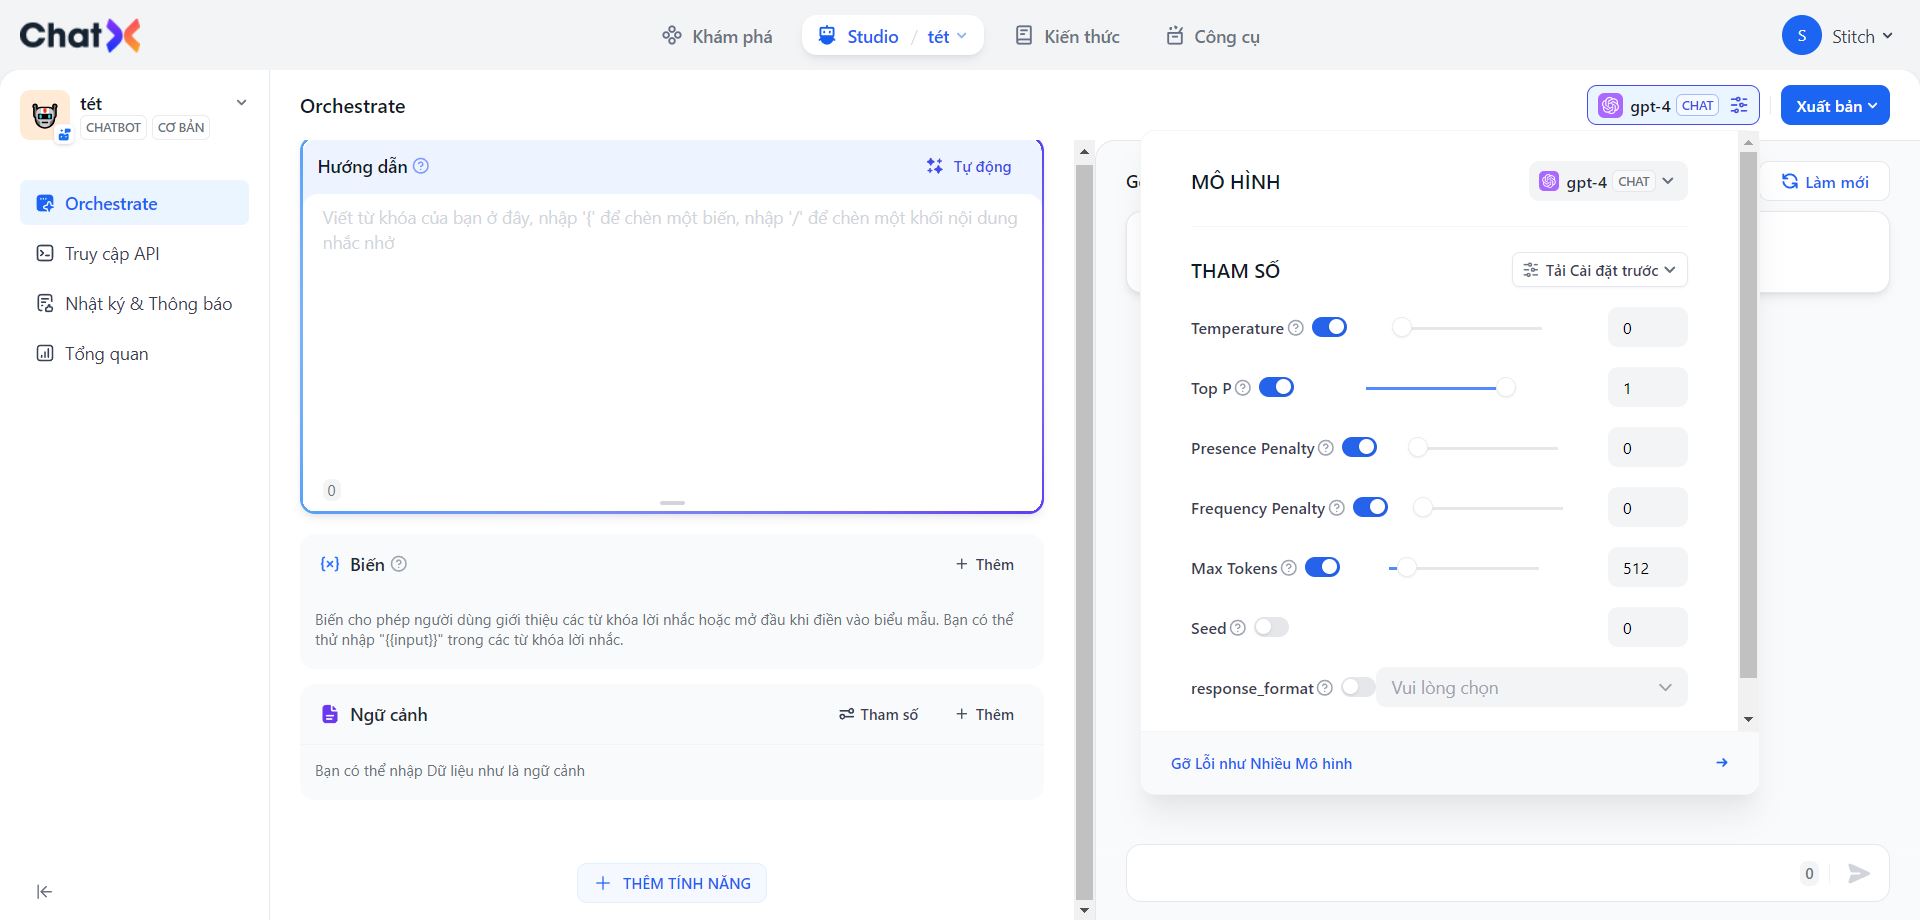Screen dimensions: 1920x920
Task: Click the send message arrow icon
Action: 1859,874
